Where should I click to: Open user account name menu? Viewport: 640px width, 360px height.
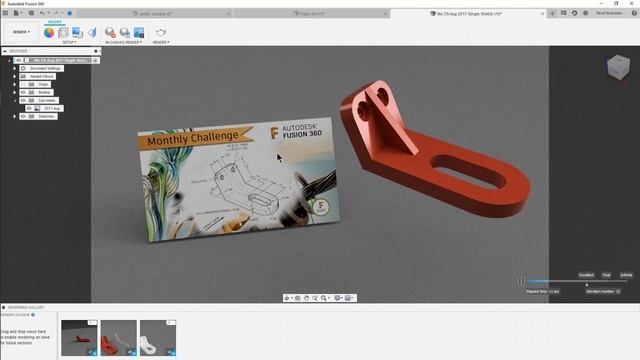(609, 13)
